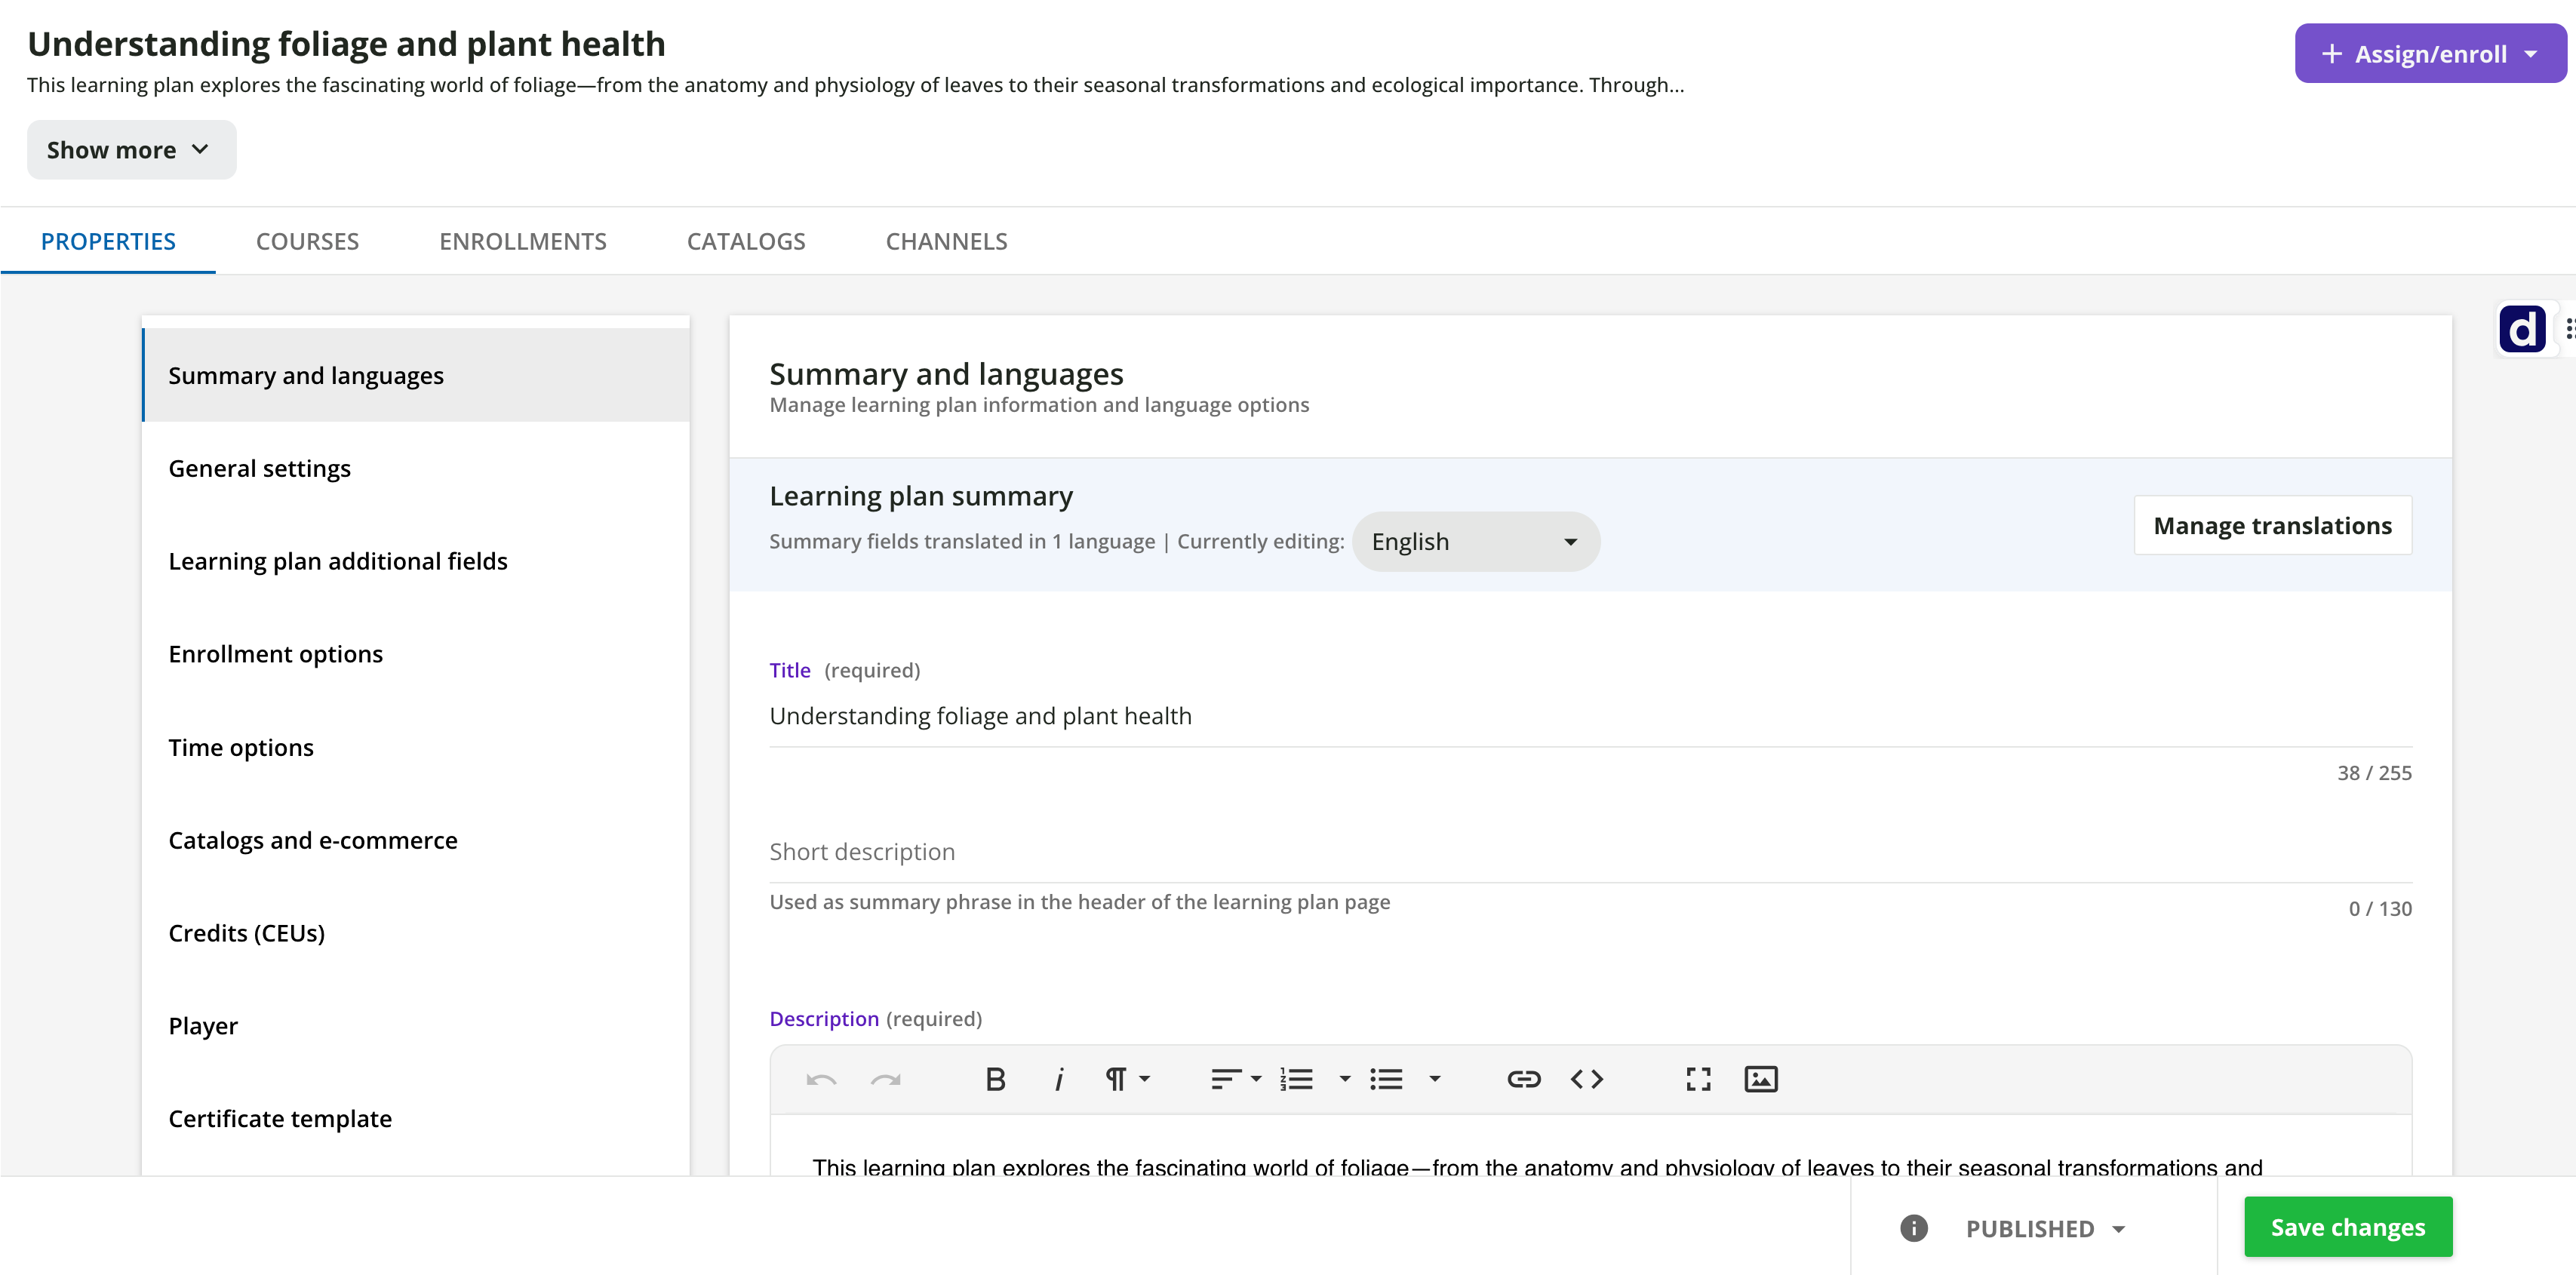Viewport: 2576px width, 1275px height.
Task: Open Certificate template section
Action: click(x=416, y=1118)
